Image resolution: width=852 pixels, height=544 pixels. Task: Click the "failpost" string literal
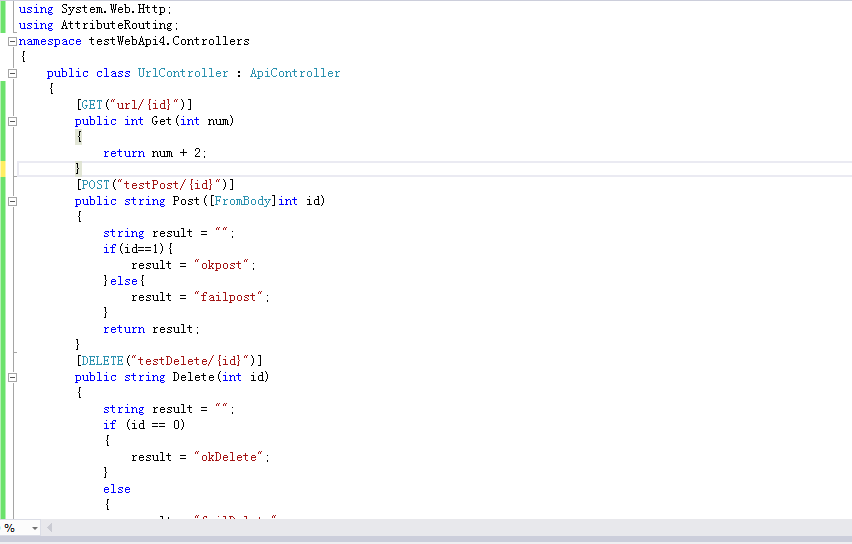pos(229,297)
